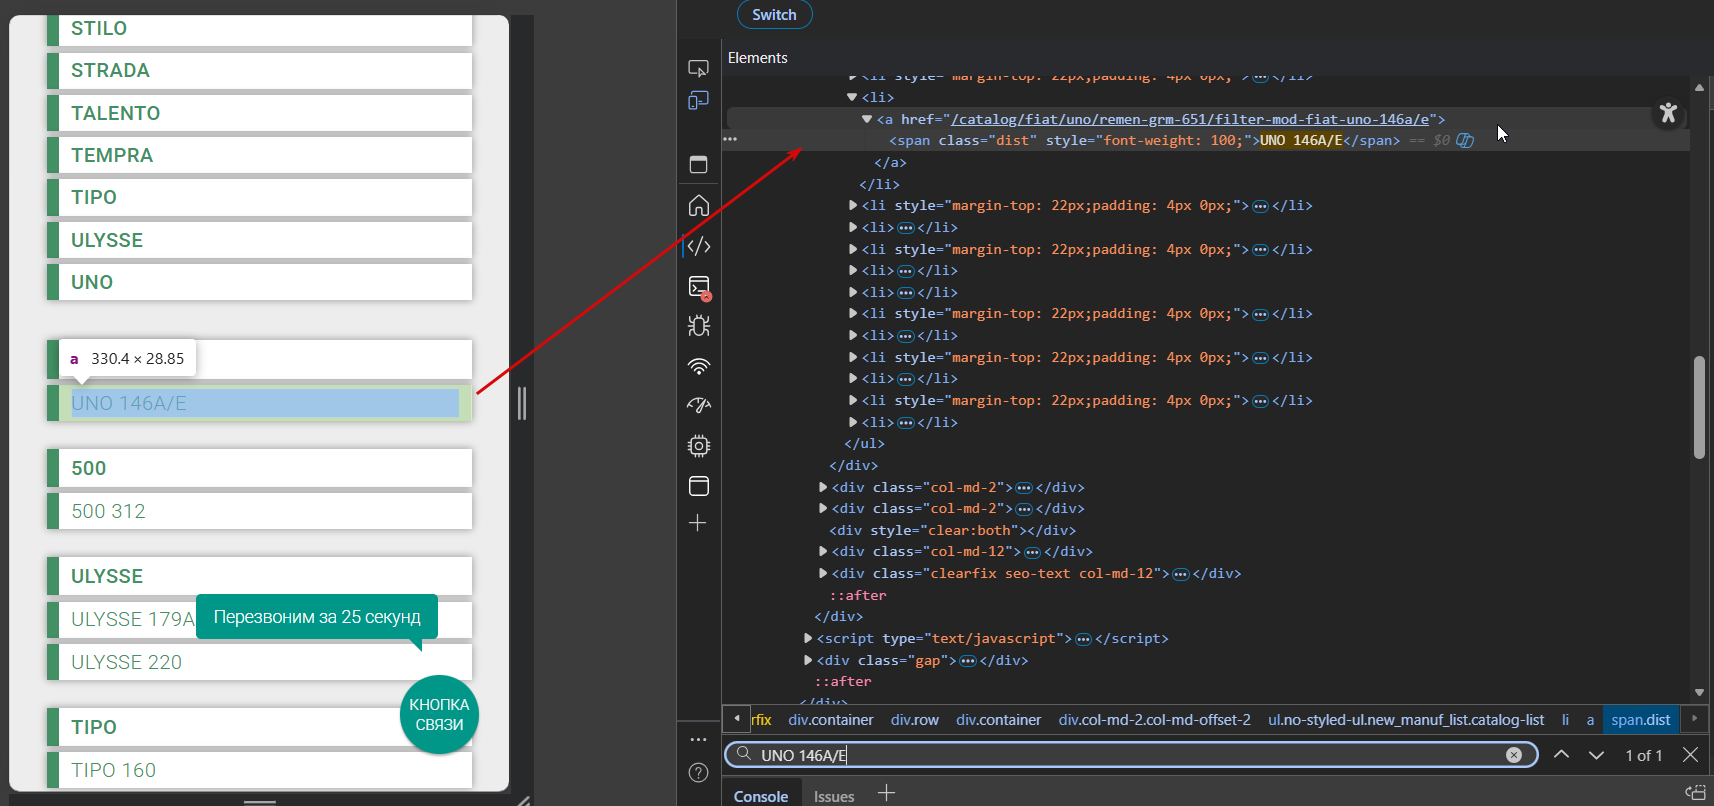Select the div.col-md-2.col-md-offset-2 breadcrumb
The width and height of the screenshot is (1714, 806).
tap(1155, 720)
